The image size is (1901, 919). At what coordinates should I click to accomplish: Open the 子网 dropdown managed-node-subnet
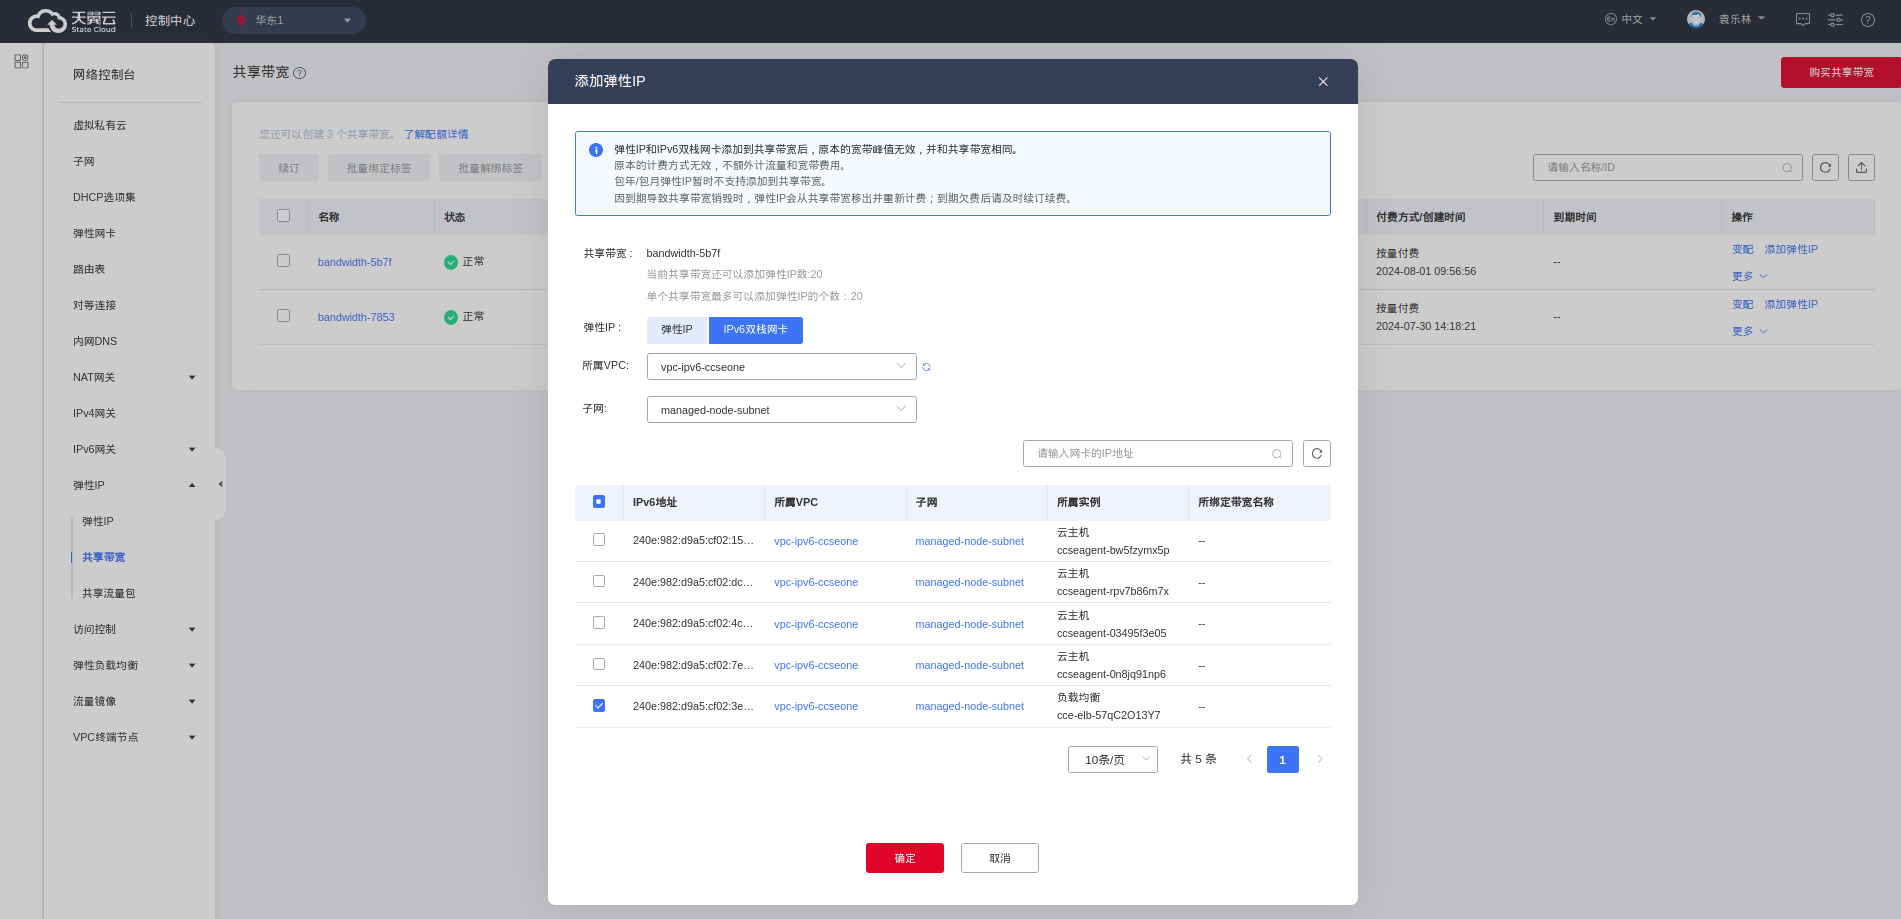click(781, 410)
